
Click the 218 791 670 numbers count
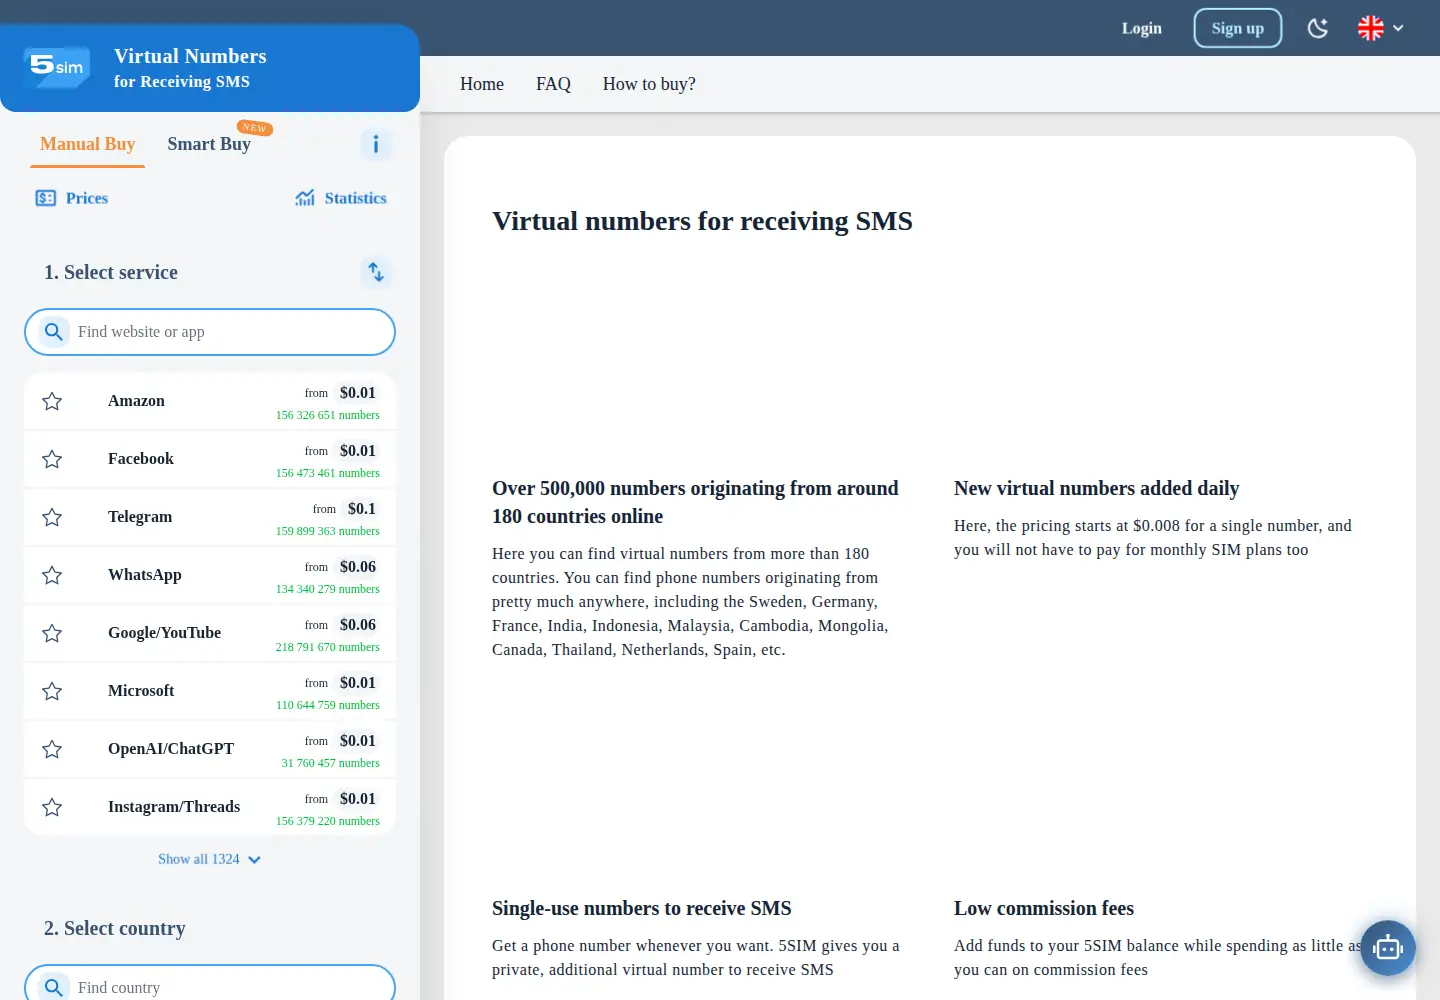[x=328, y=647]
